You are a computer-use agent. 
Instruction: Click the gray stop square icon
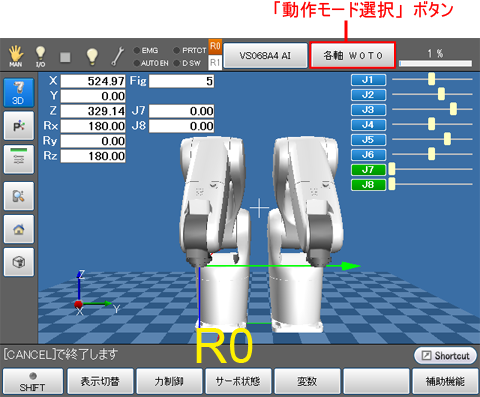65,57
